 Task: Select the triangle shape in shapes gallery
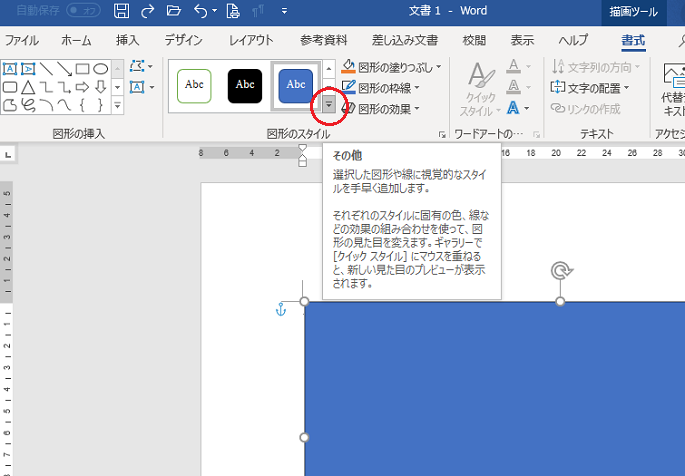coord(27,87)
